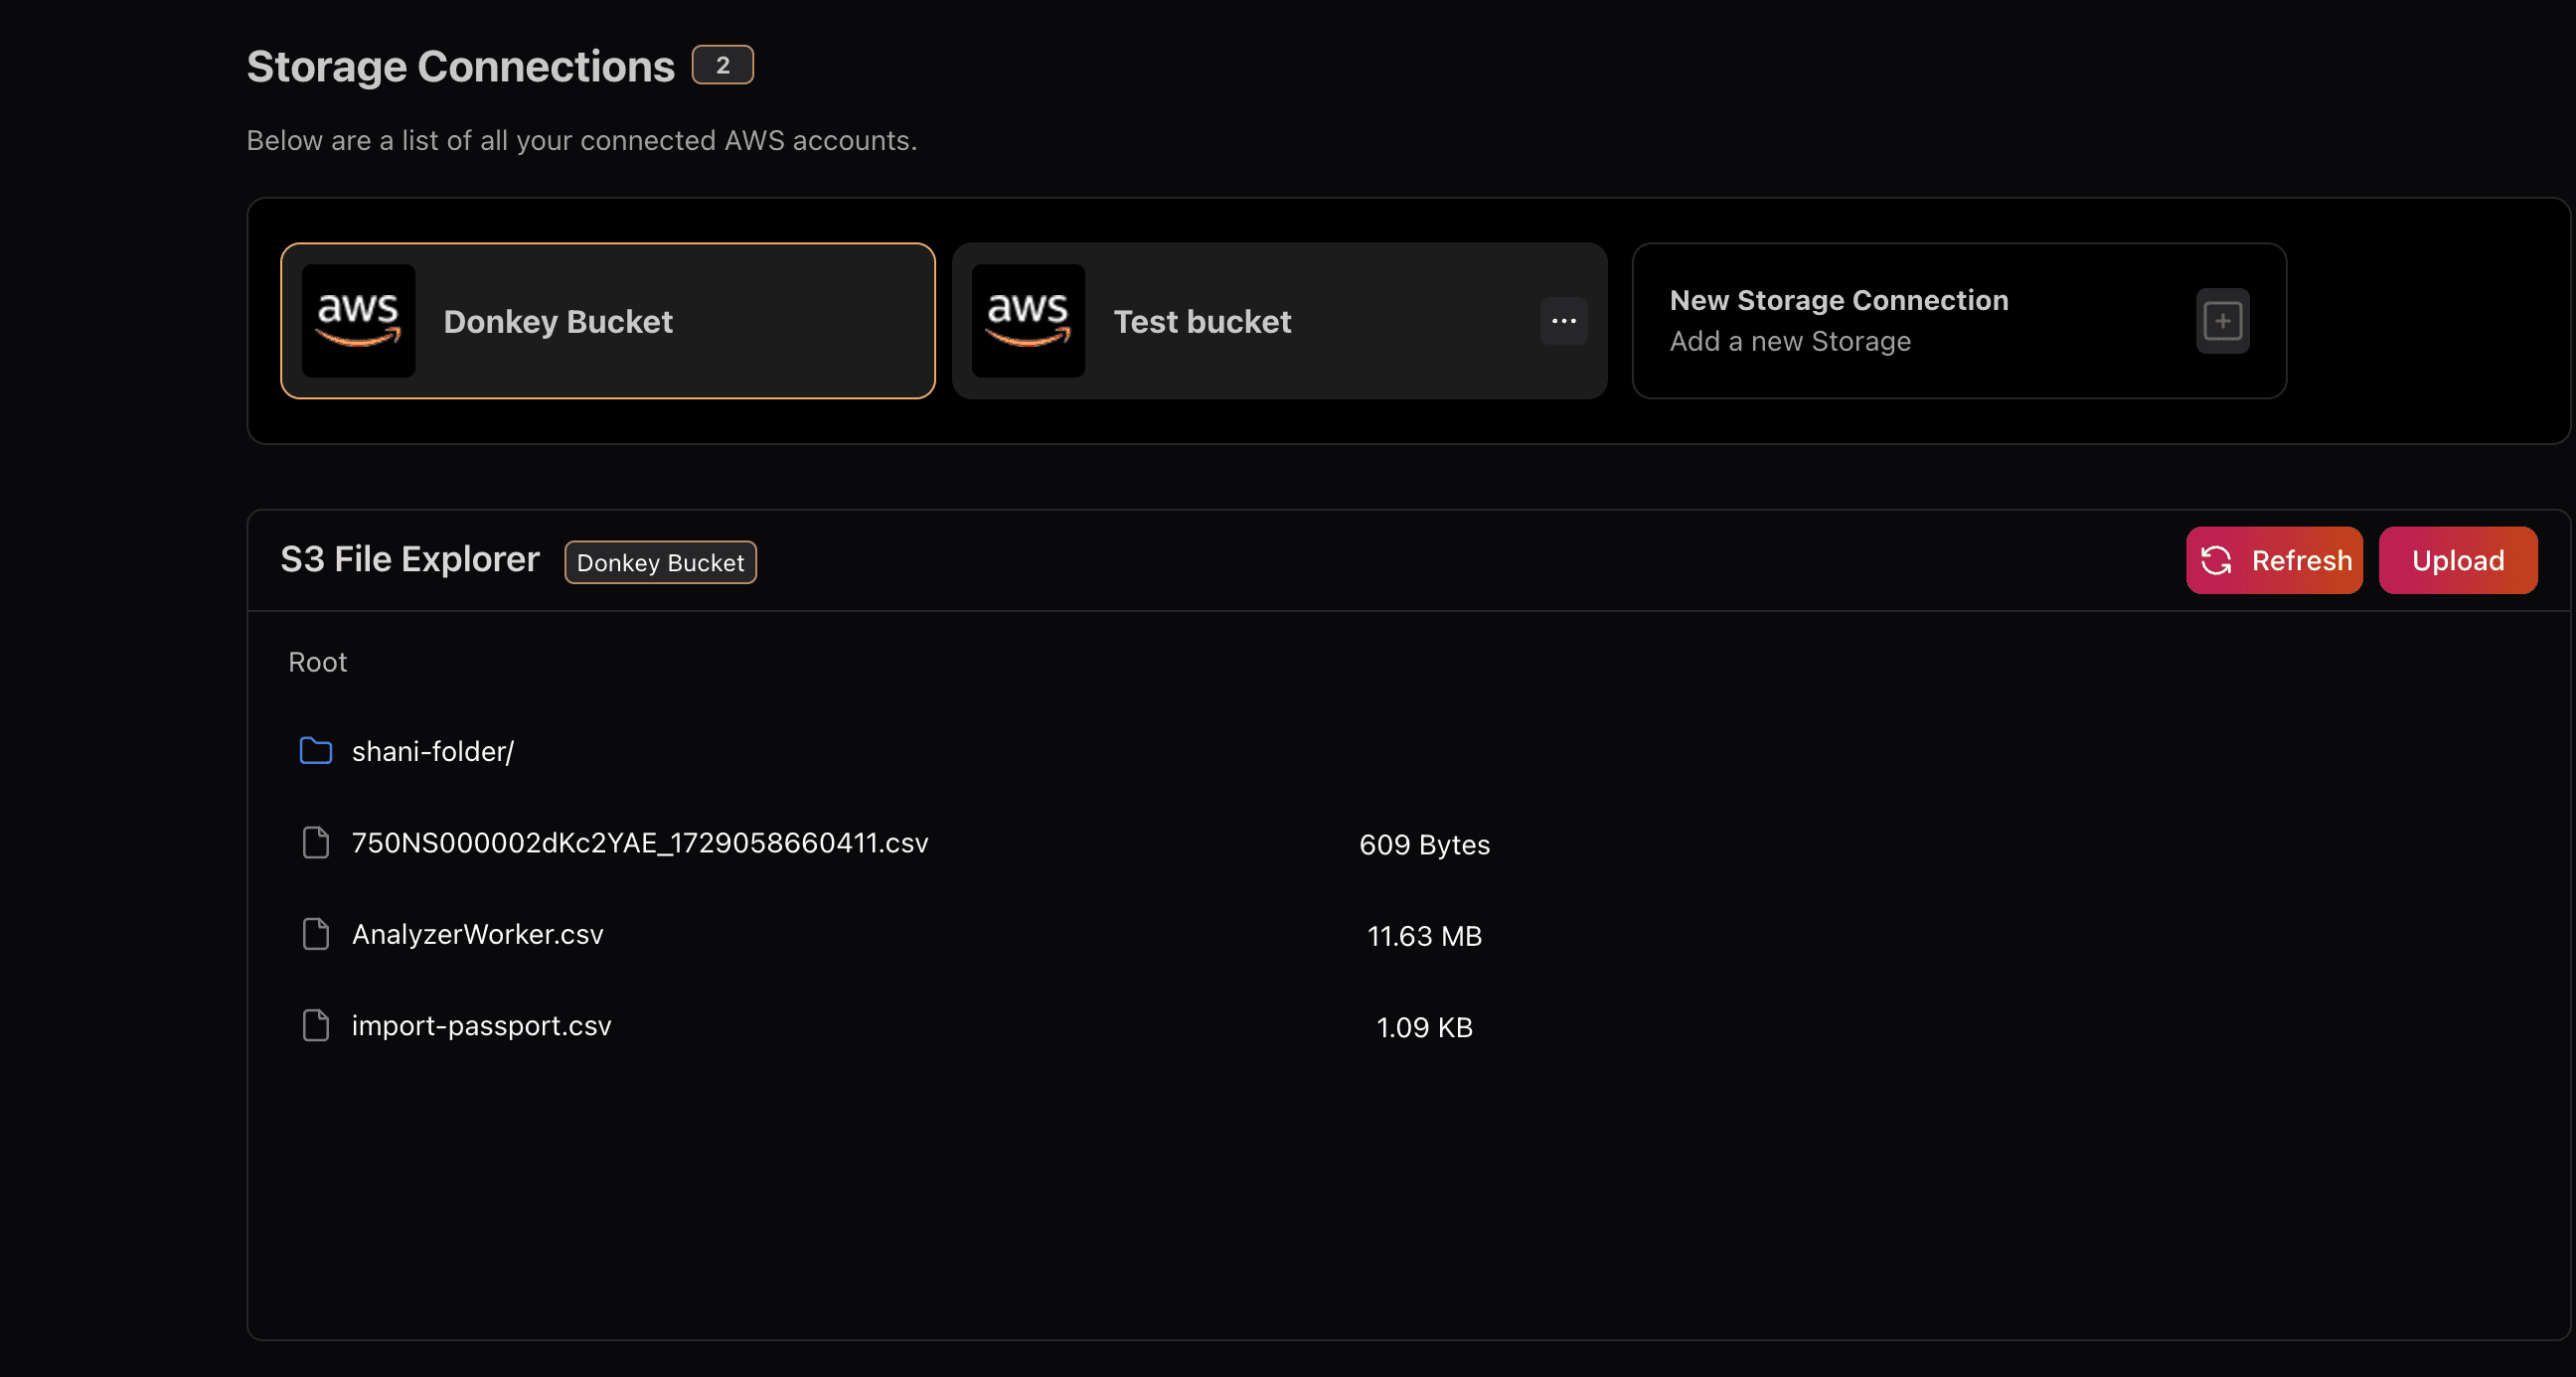This screenshot has height=1377, width=2576.
Task: Select 750NS000002dKc2YAE_1729058660411.csv file
Action: pos(640,843)
